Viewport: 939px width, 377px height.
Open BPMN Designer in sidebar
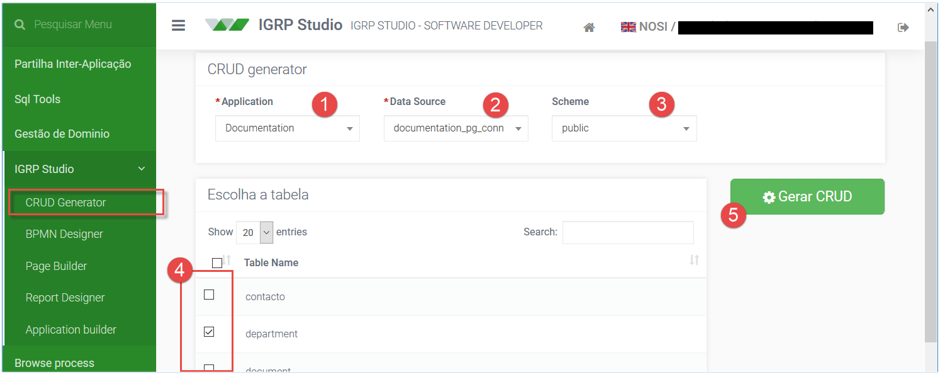[64, 234]
